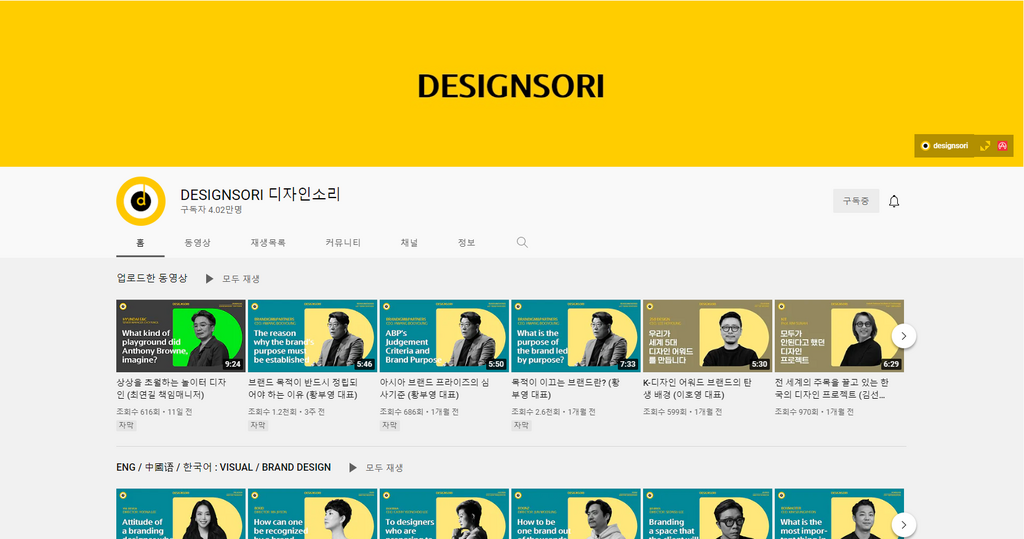Viewport: 1024px width, 539px height.
Task: Play all uploaded videos with 모두 재생
Action: tap(232, 279)
